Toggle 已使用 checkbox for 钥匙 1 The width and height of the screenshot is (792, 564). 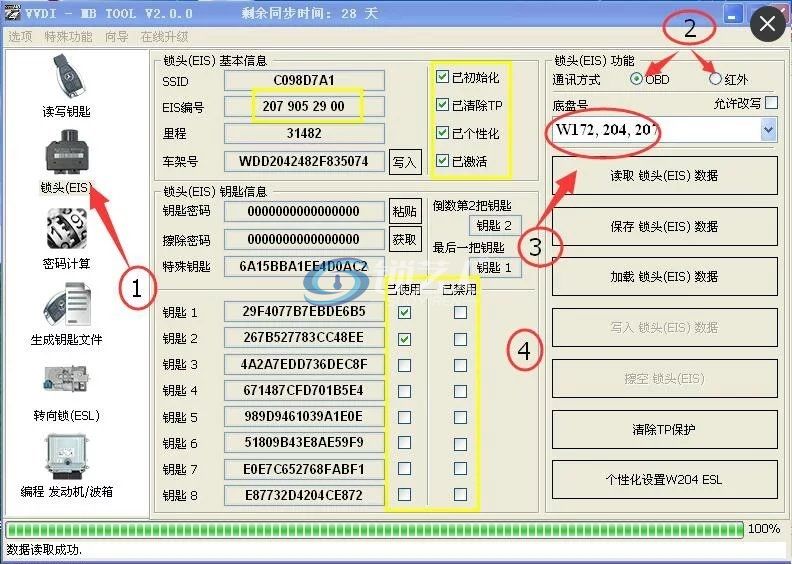tap(404, 313)
